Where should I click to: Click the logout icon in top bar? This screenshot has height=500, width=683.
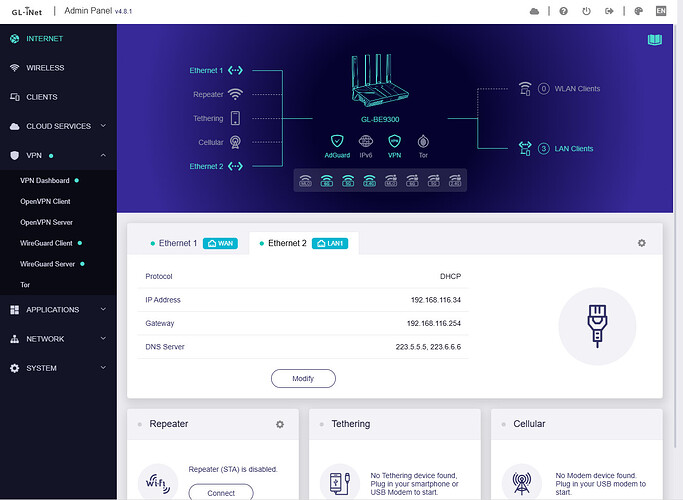coord(611,11)
